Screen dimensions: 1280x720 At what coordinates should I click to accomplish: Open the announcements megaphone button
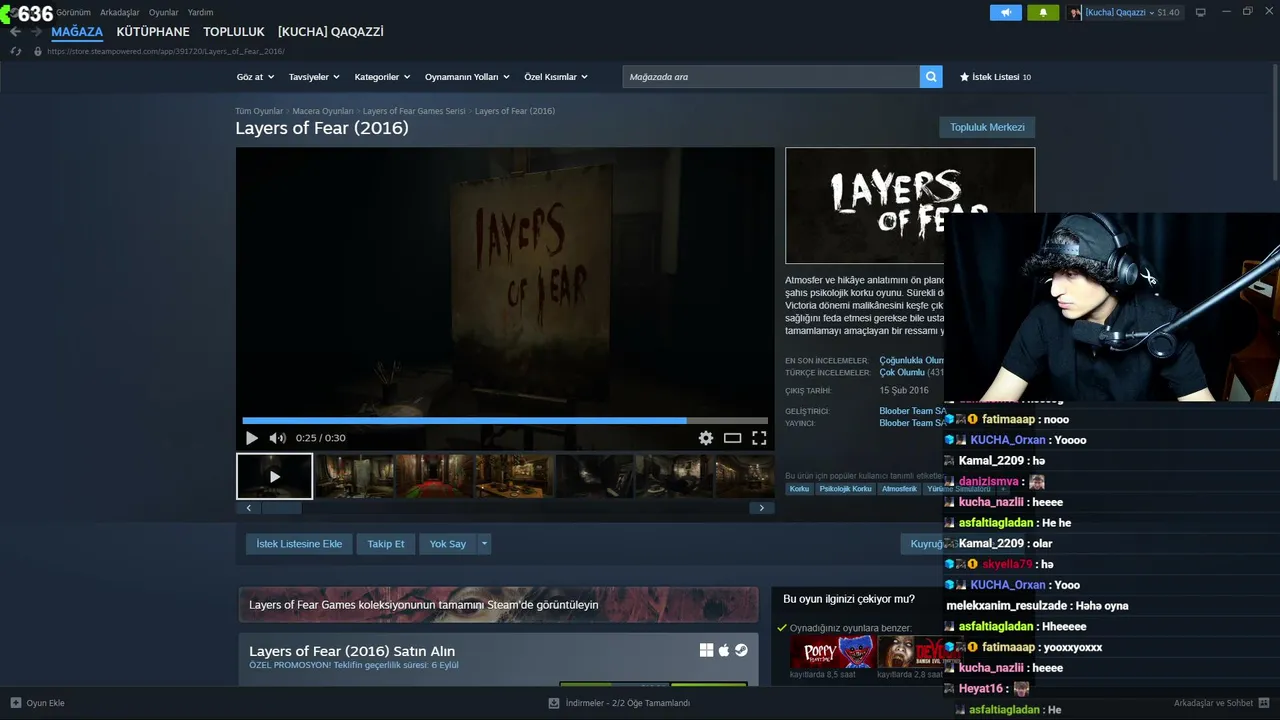[x=1006, y=12]
